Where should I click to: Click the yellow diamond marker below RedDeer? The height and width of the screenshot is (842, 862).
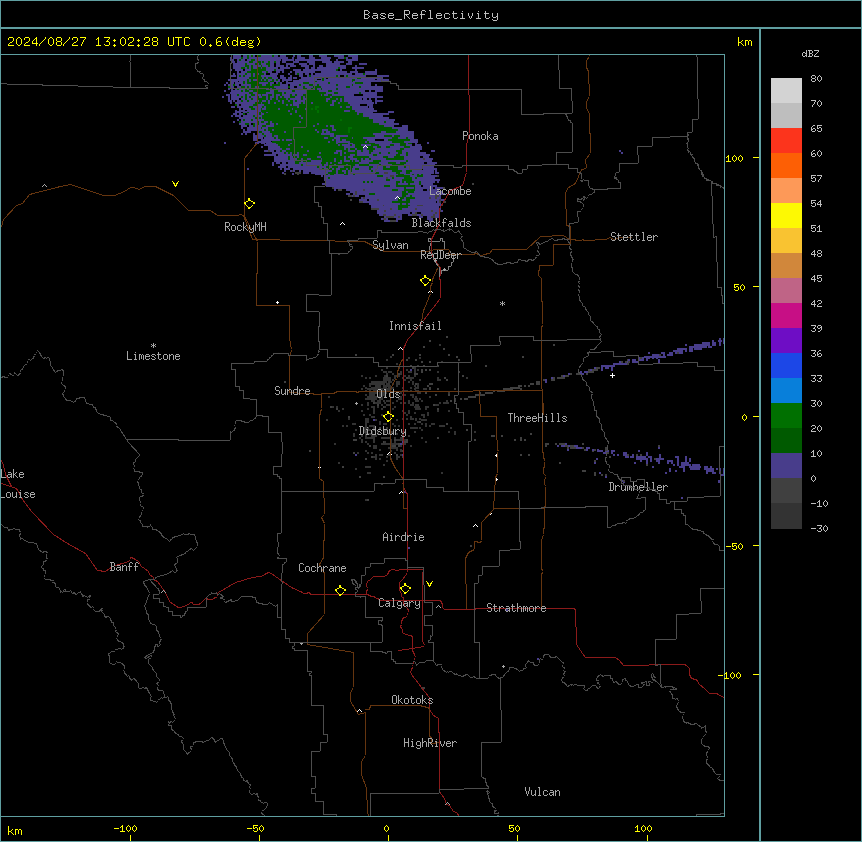pos(426,281)
